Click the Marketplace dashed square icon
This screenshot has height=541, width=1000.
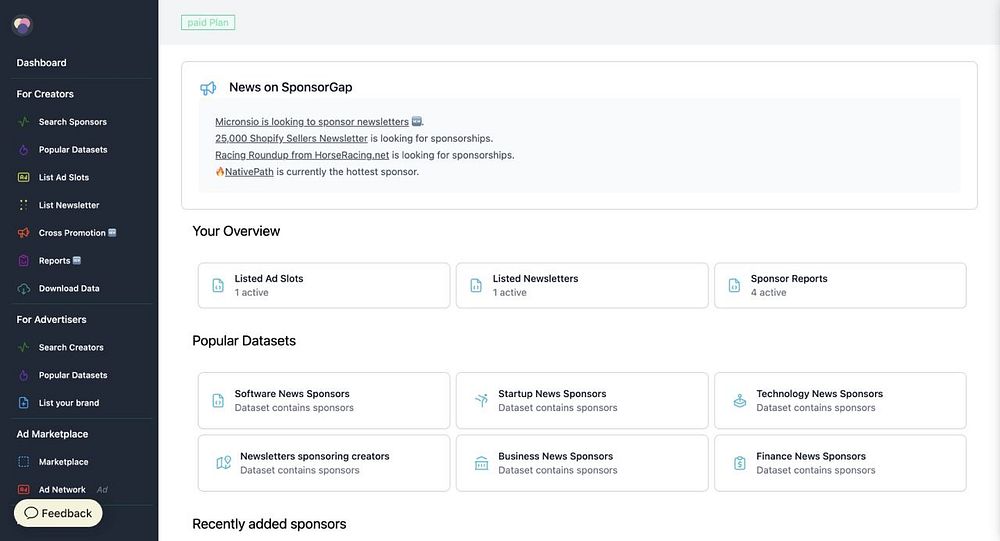(24, 462)
